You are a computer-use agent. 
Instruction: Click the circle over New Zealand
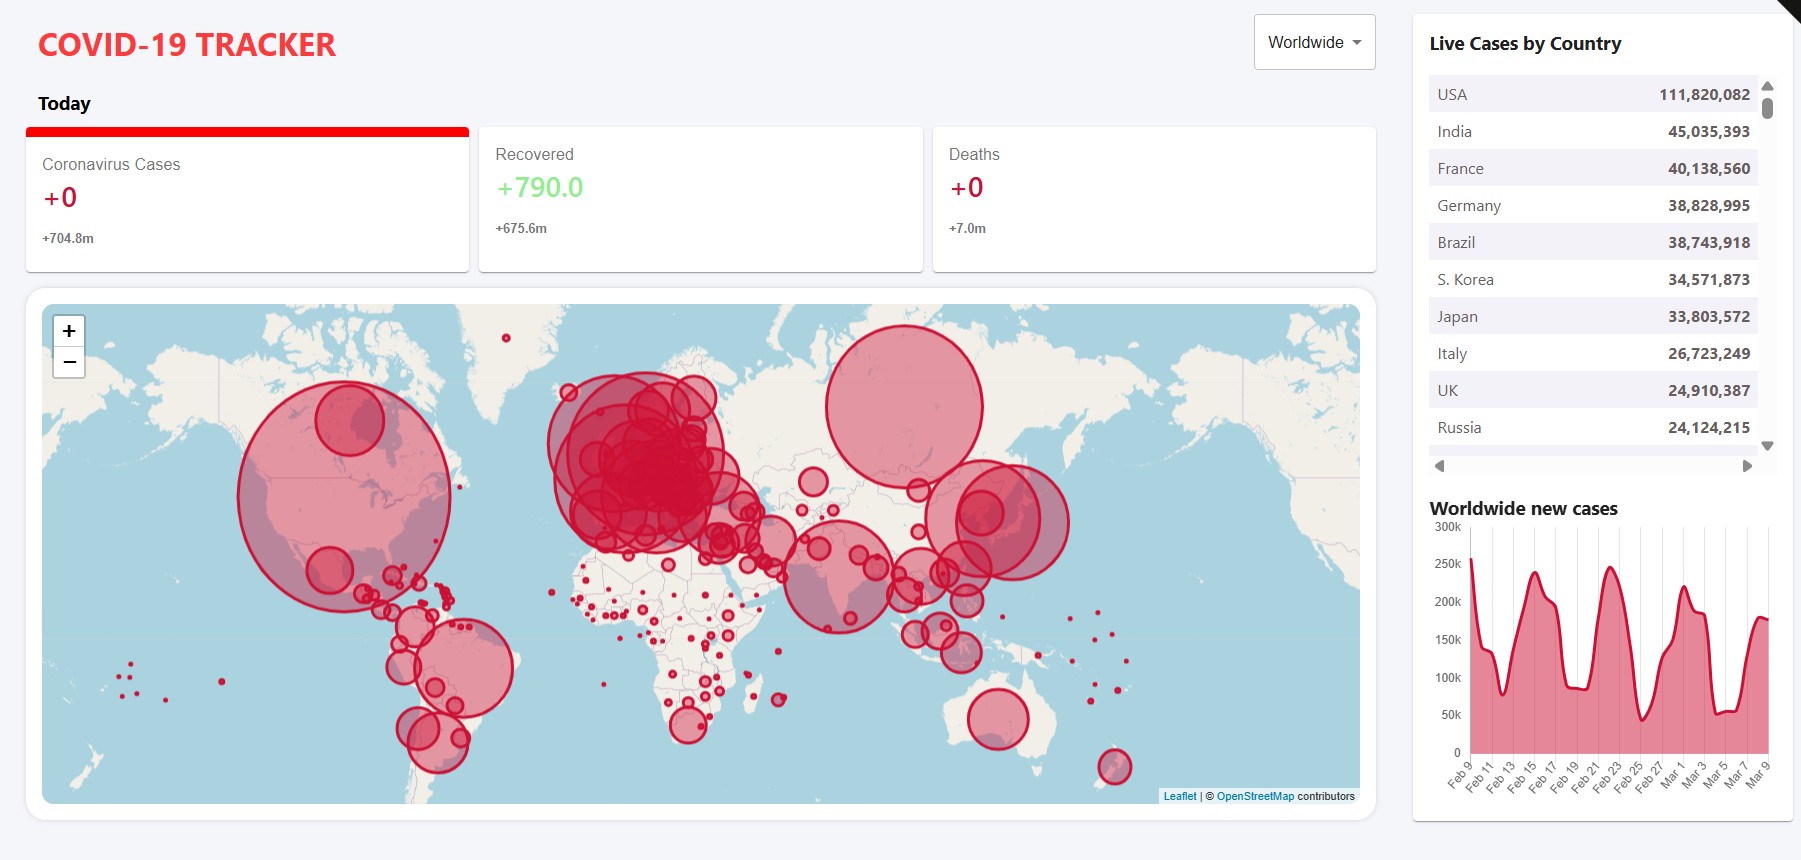click(x=1114, y=767)
